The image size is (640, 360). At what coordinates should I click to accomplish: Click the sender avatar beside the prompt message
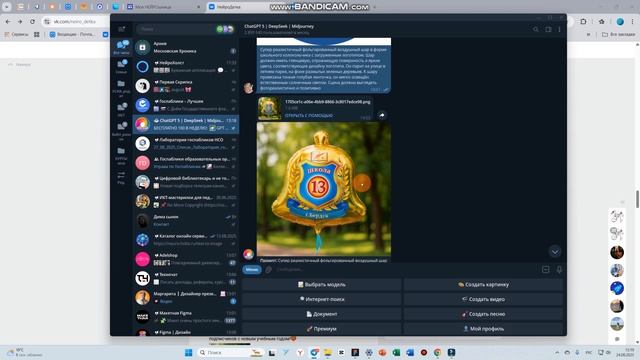pos(249,88)
